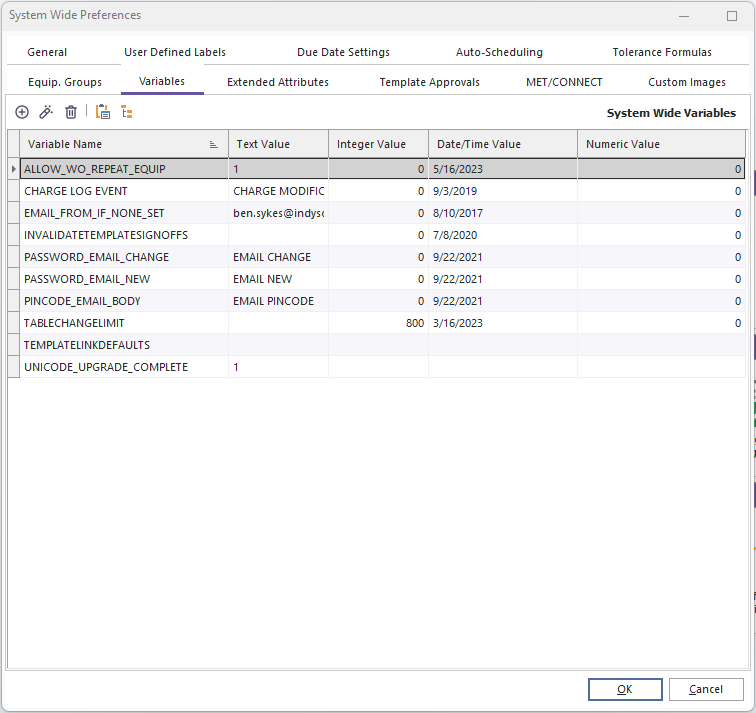
Task: Click the row indicator arrow for ALLOW_WO_REPEAT_EQUIP
Action: click(13, 170)
